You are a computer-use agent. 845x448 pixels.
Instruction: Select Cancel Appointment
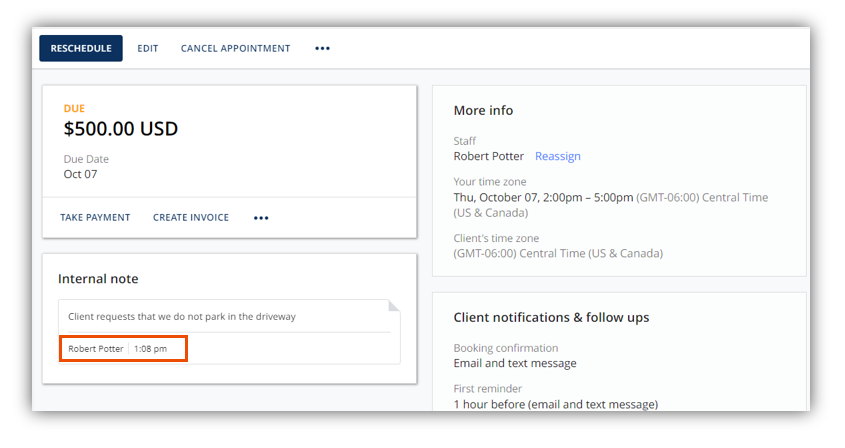pos(236,49)
